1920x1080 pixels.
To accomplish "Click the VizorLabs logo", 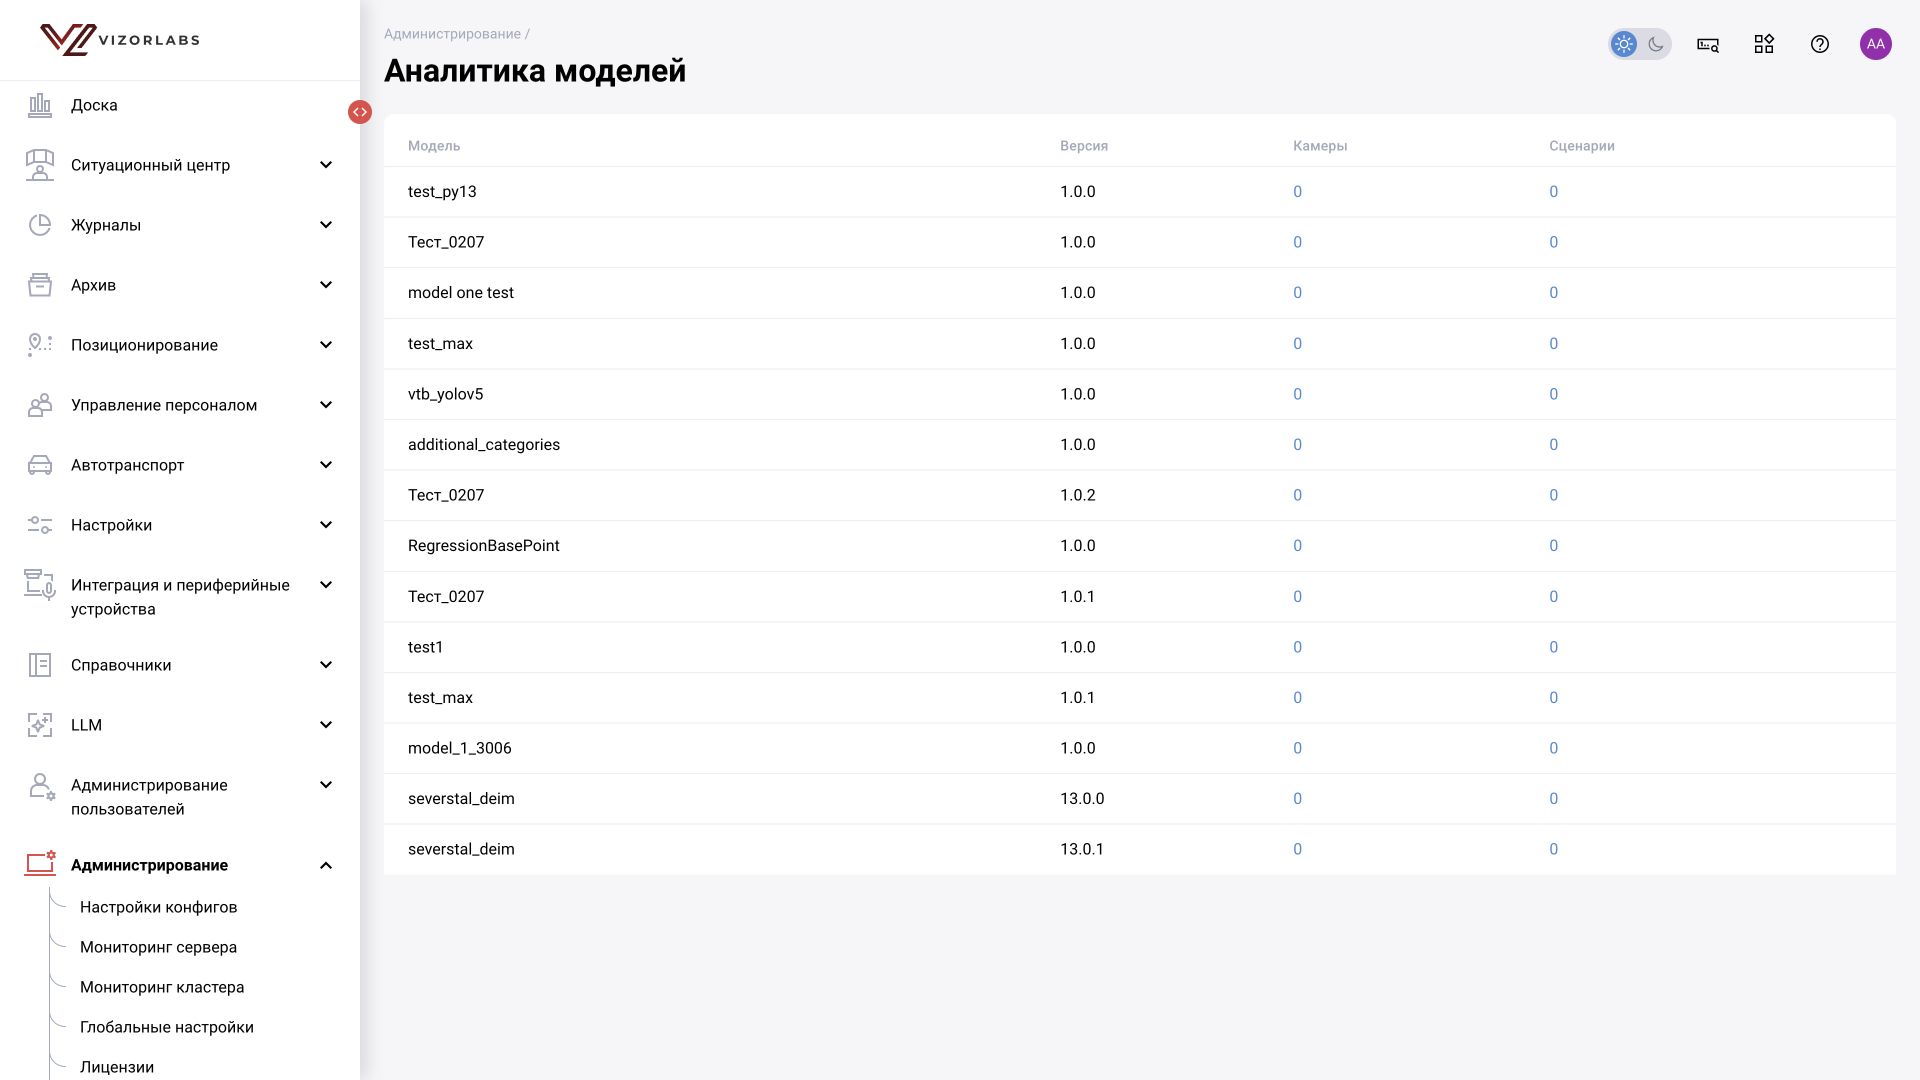I will tap(120, 40).
